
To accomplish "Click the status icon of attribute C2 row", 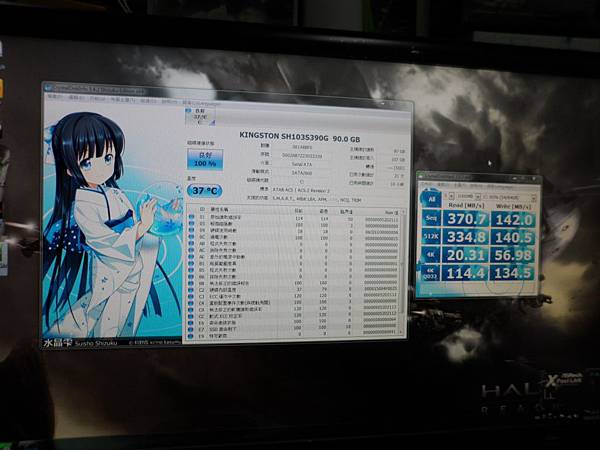I will [191, 290].
